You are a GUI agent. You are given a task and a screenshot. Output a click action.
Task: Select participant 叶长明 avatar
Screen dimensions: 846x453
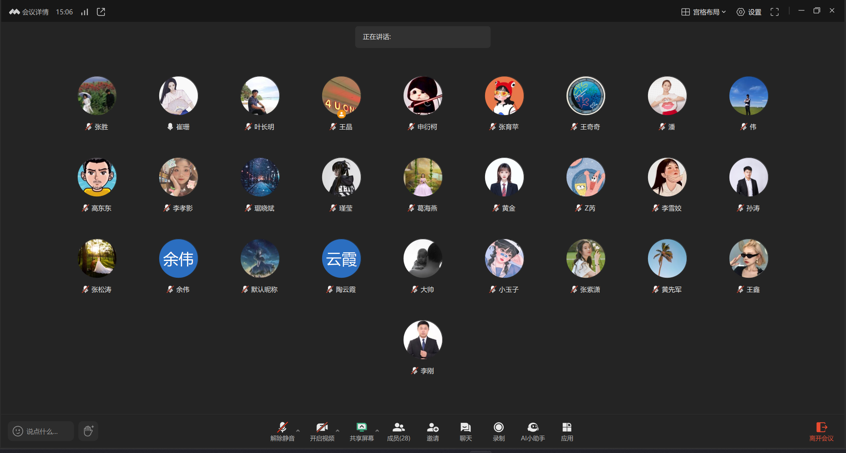(260, 95)
